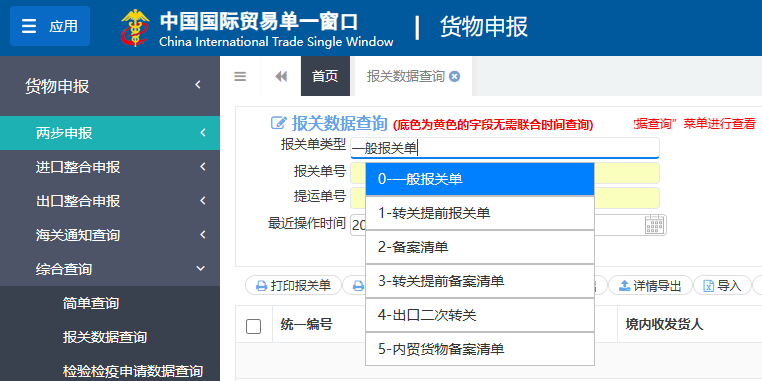Click the edit icon beside 报关数据查询 heading
762x381 pixels.
tap(278, 123)
